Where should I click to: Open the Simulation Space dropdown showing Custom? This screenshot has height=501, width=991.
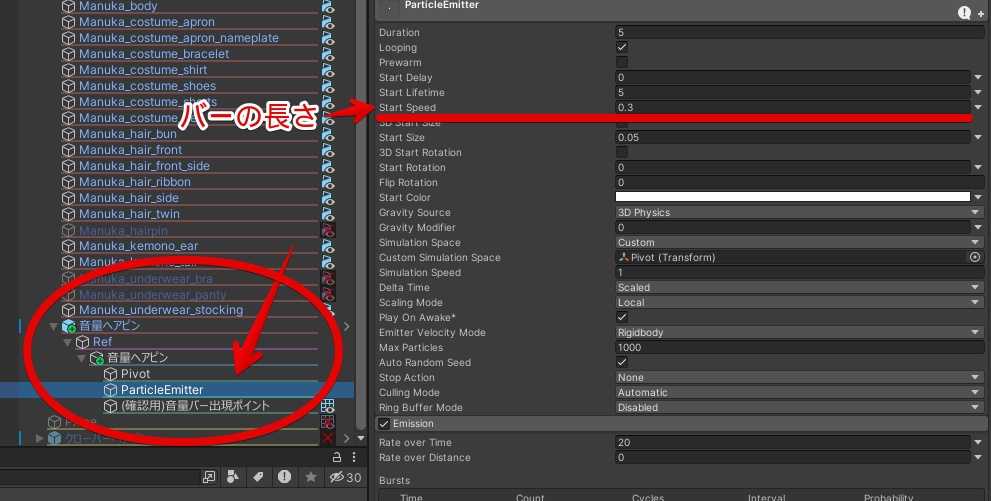799,243
